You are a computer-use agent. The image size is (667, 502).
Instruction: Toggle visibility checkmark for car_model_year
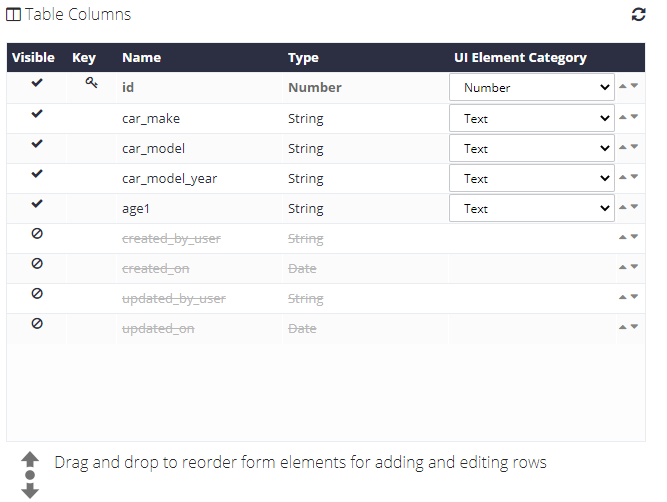tap(37, 174)
